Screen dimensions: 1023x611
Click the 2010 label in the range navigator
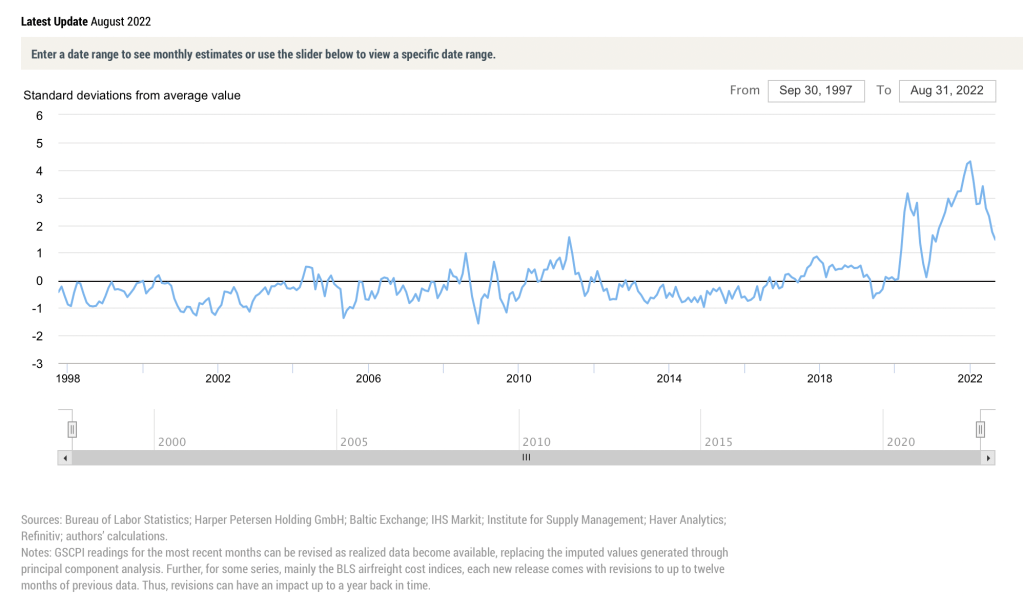pyautogui.click(x=536, y=442)
